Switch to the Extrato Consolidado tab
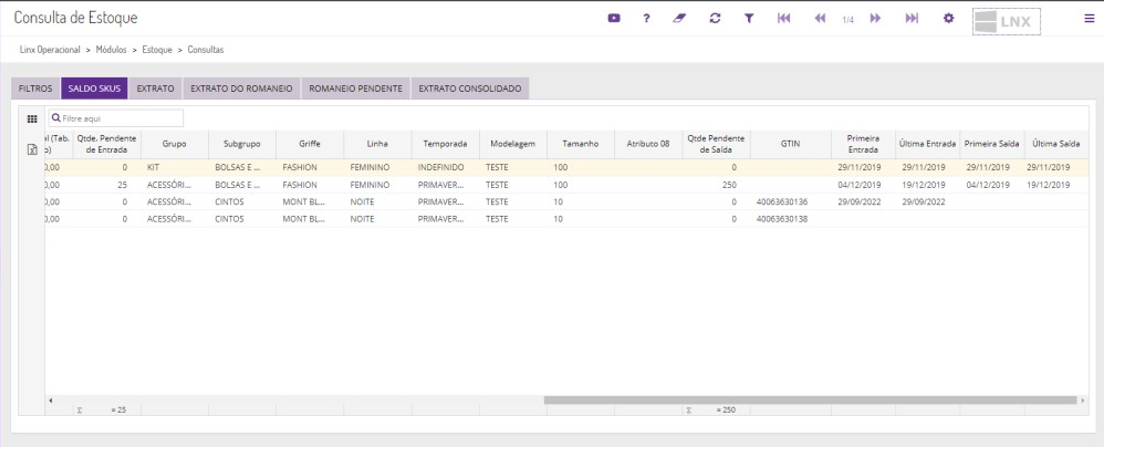Image resolution: width=1138 pixels, height=452 pixels. click(470, 88)
